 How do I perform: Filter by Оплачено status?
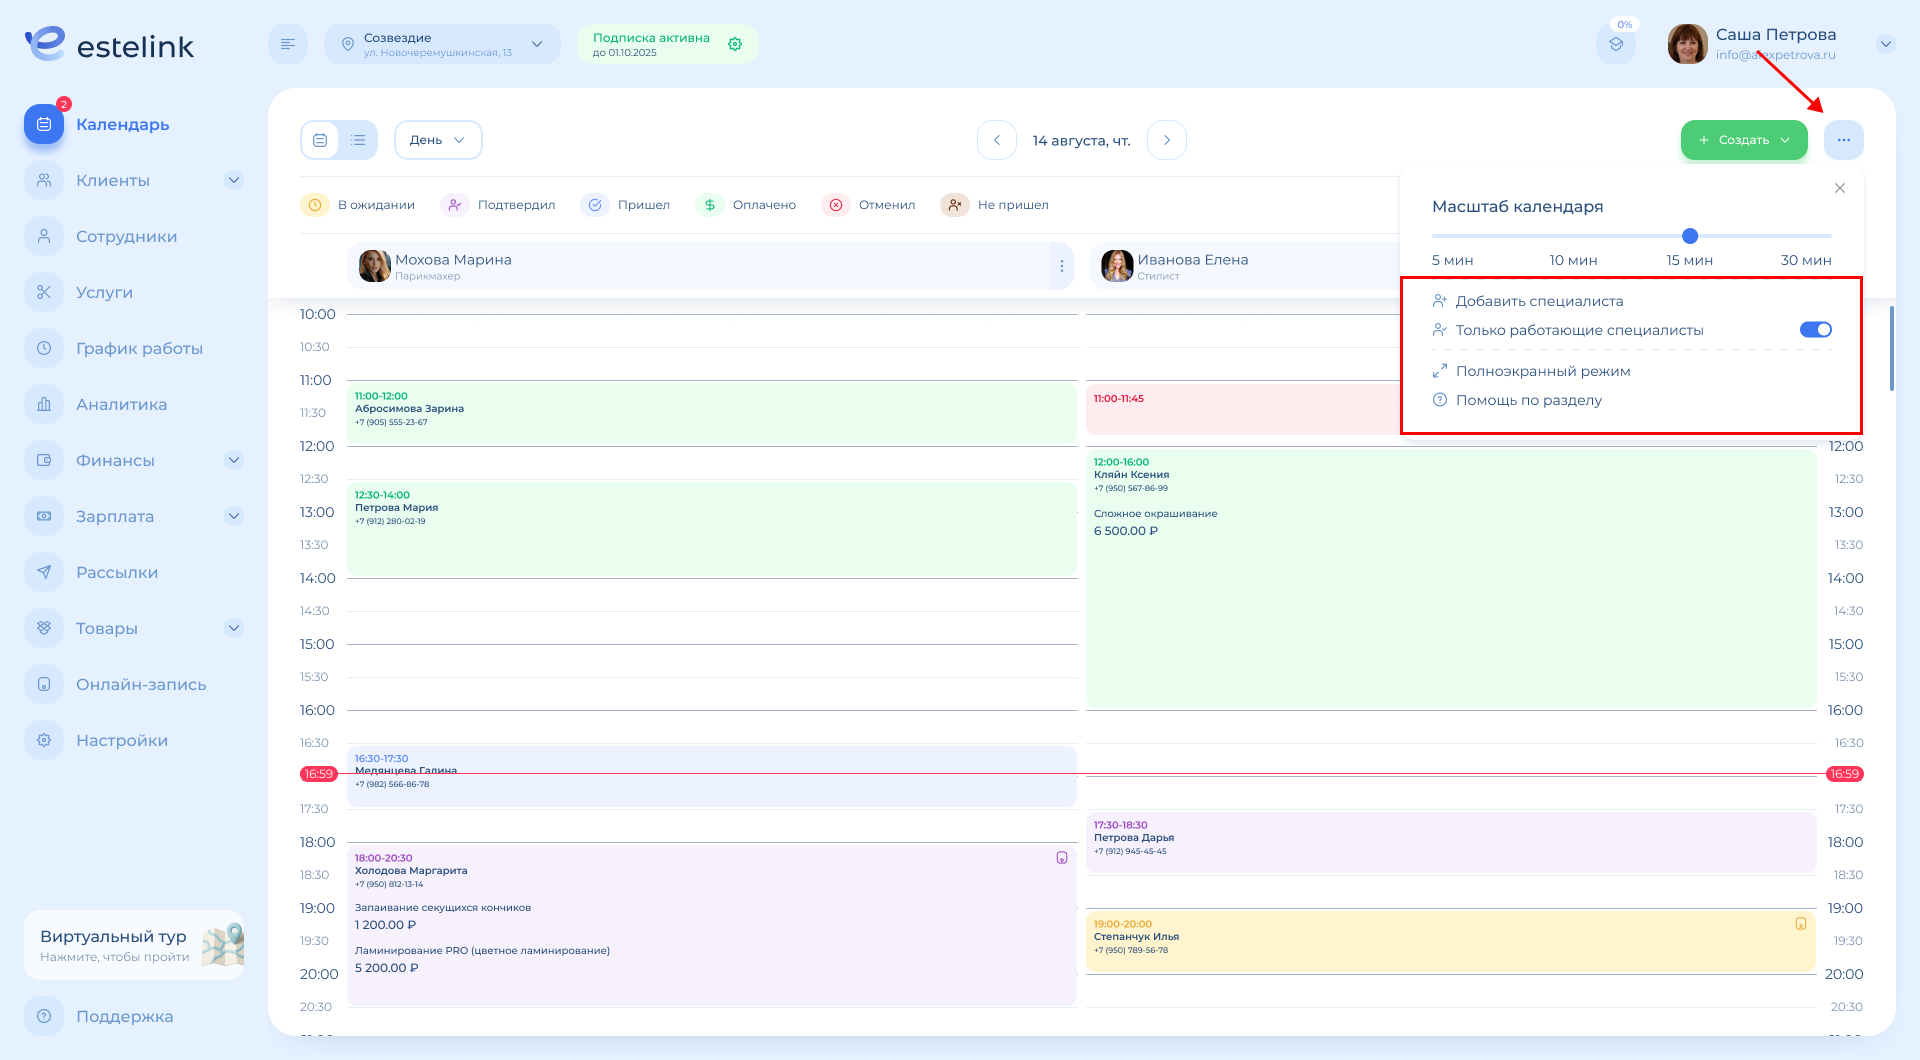pyautogui.click(x=747, y=205)
